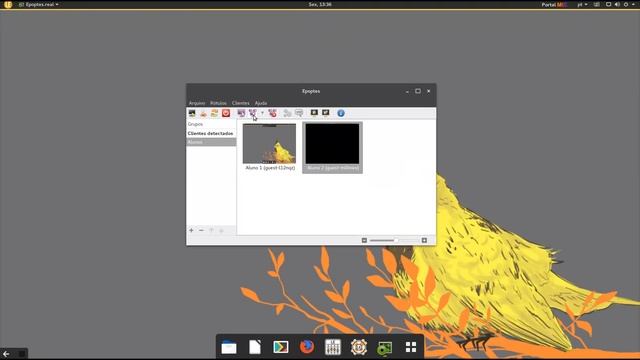This screenshot has width=640, height=360.
Task: Open the Files manager in the dock
Action: [229, 347]
